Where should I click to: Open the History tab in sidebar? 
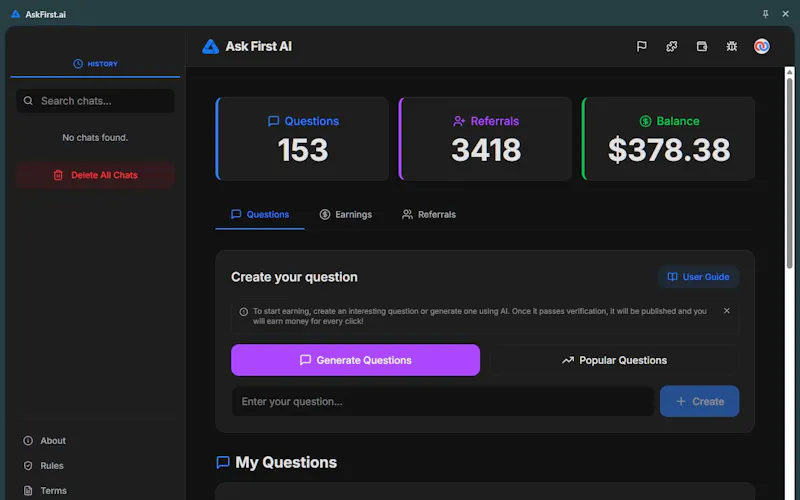95,64
